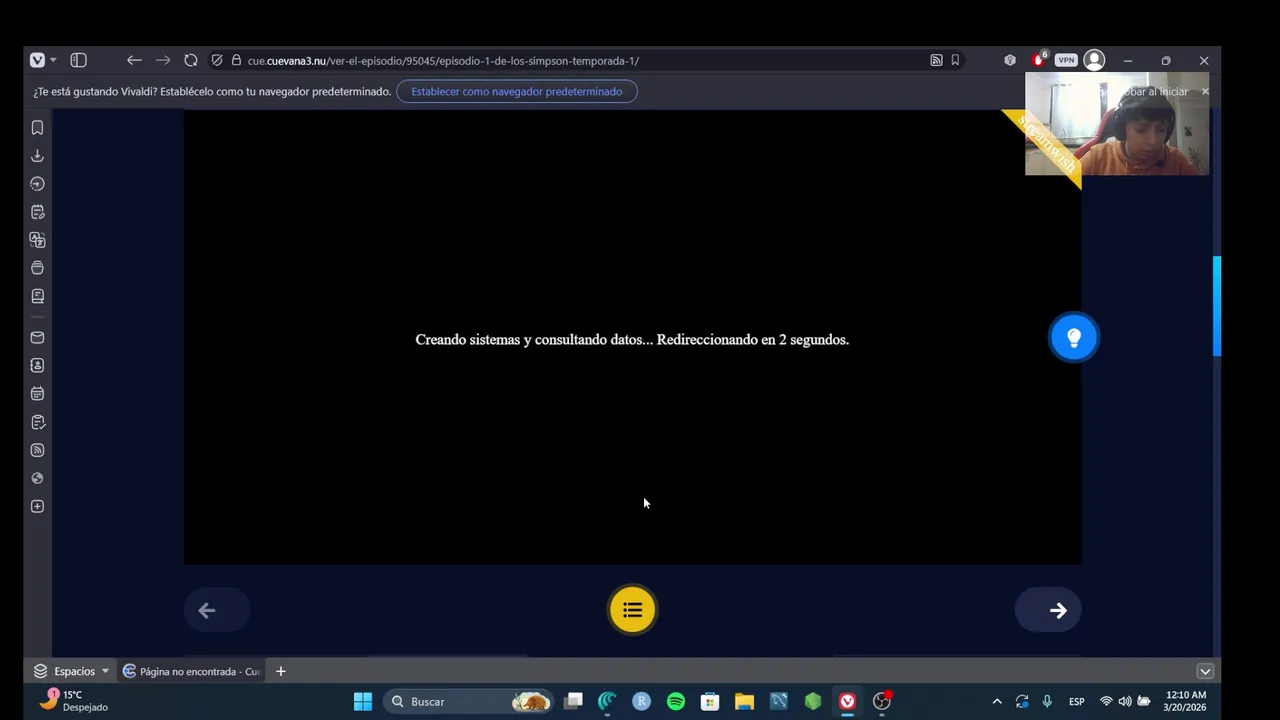
Task: Open the Notes panel
Action: [x=37, y=212]
